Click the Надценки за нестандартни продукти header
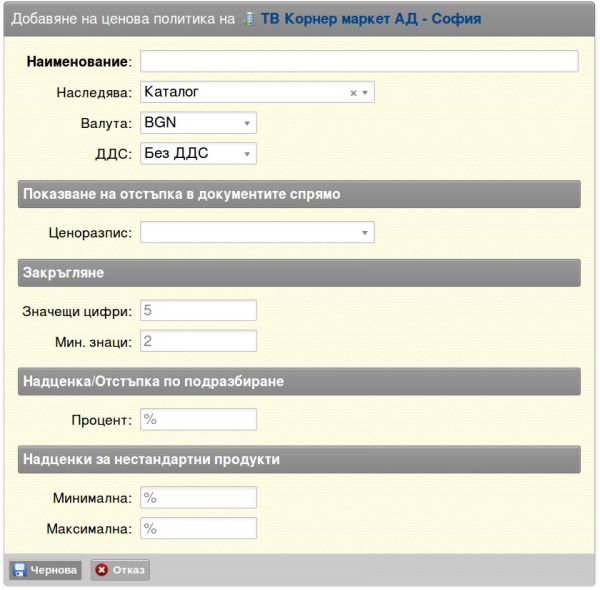 (x=299, y=459)
